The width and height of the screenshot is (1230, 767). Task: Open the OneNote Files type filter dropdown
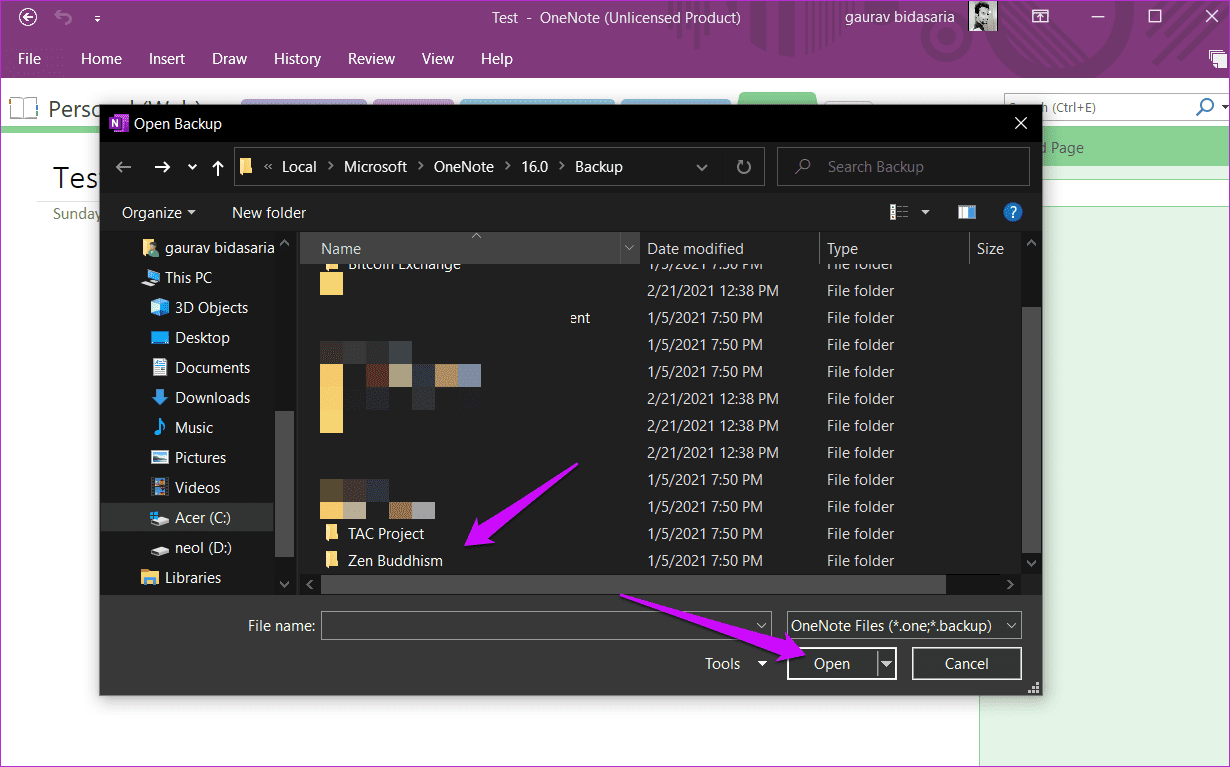(904, 625)
